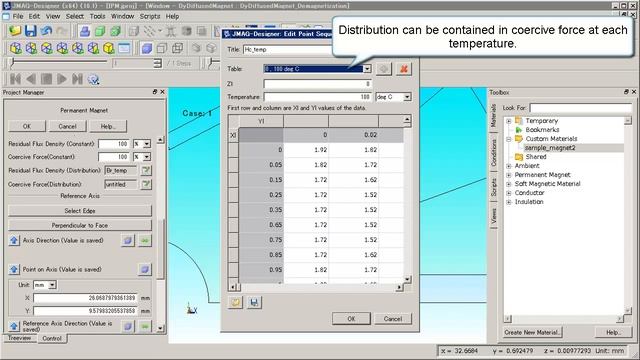Click Create New Material button

pyautogui.click(x=532, y=332)
